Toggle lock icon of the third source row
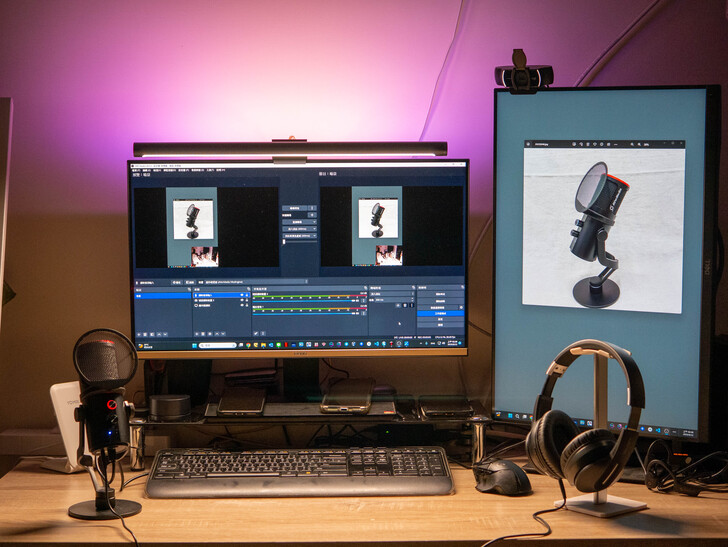 point(247,306)
